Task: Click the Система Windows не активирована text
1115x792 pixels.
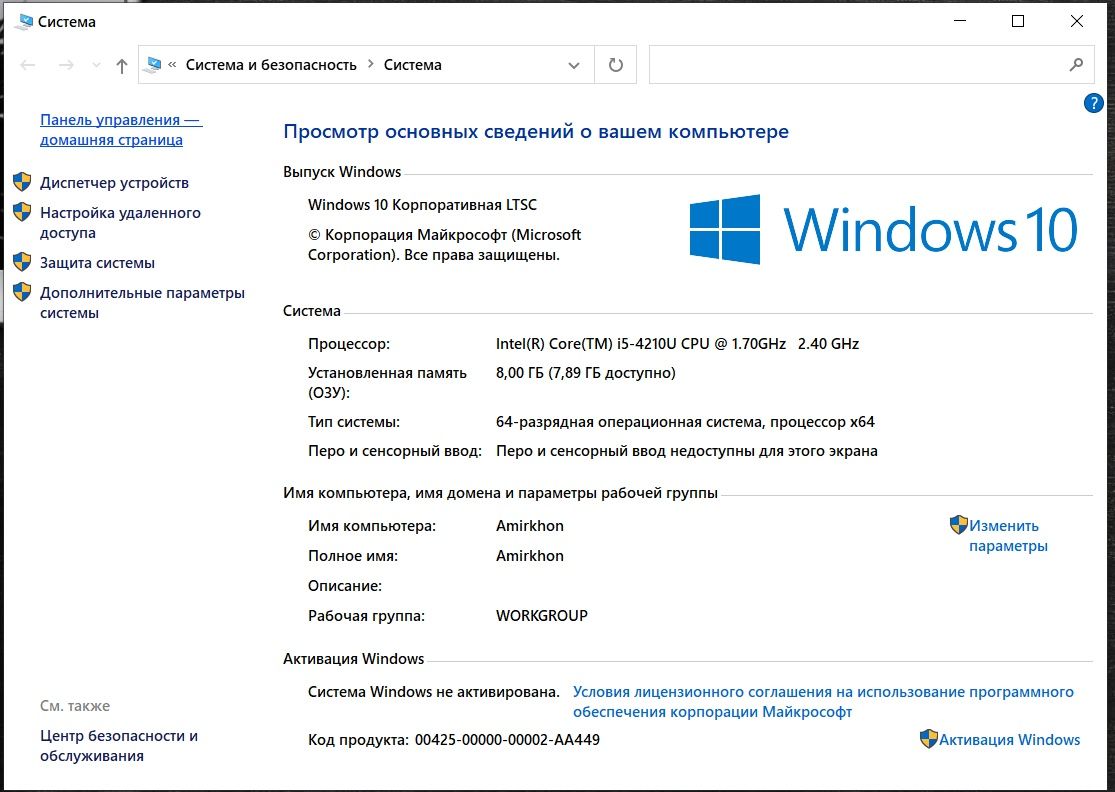Action: (x=434, y=692)
